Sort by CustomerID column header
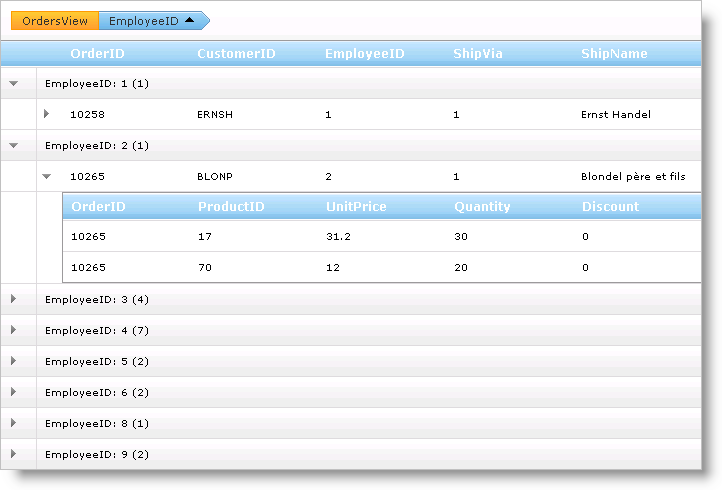 click(236, 54)
